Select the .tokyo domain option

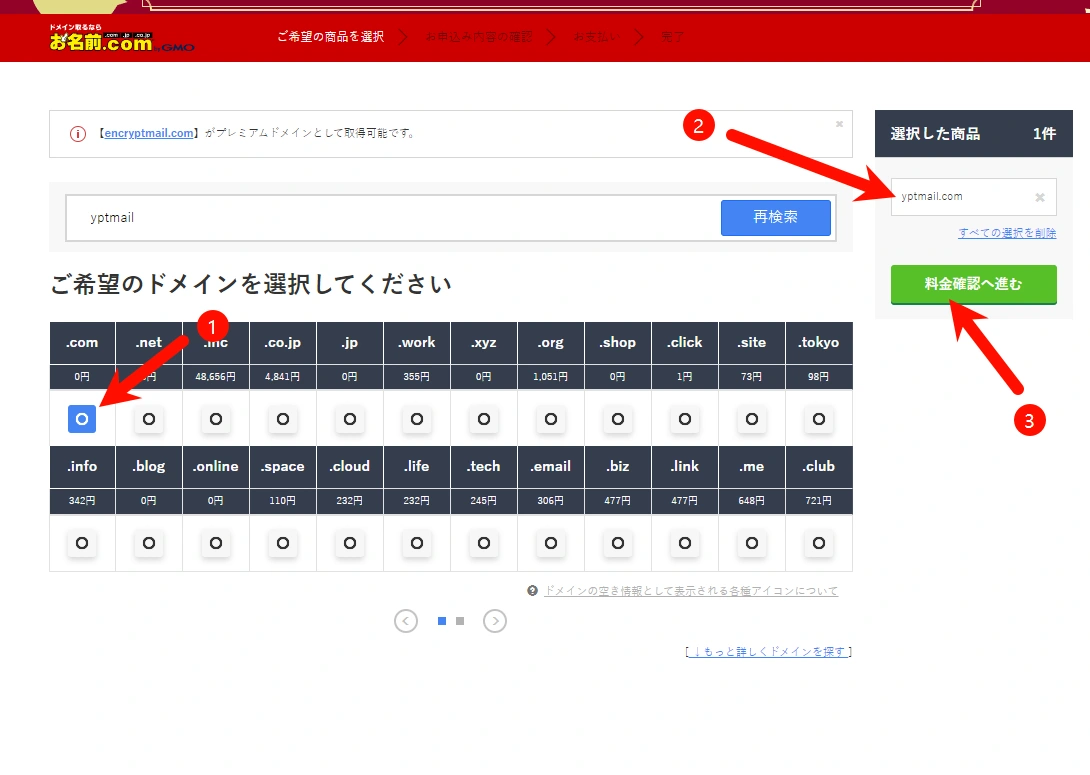click(819, 419)
